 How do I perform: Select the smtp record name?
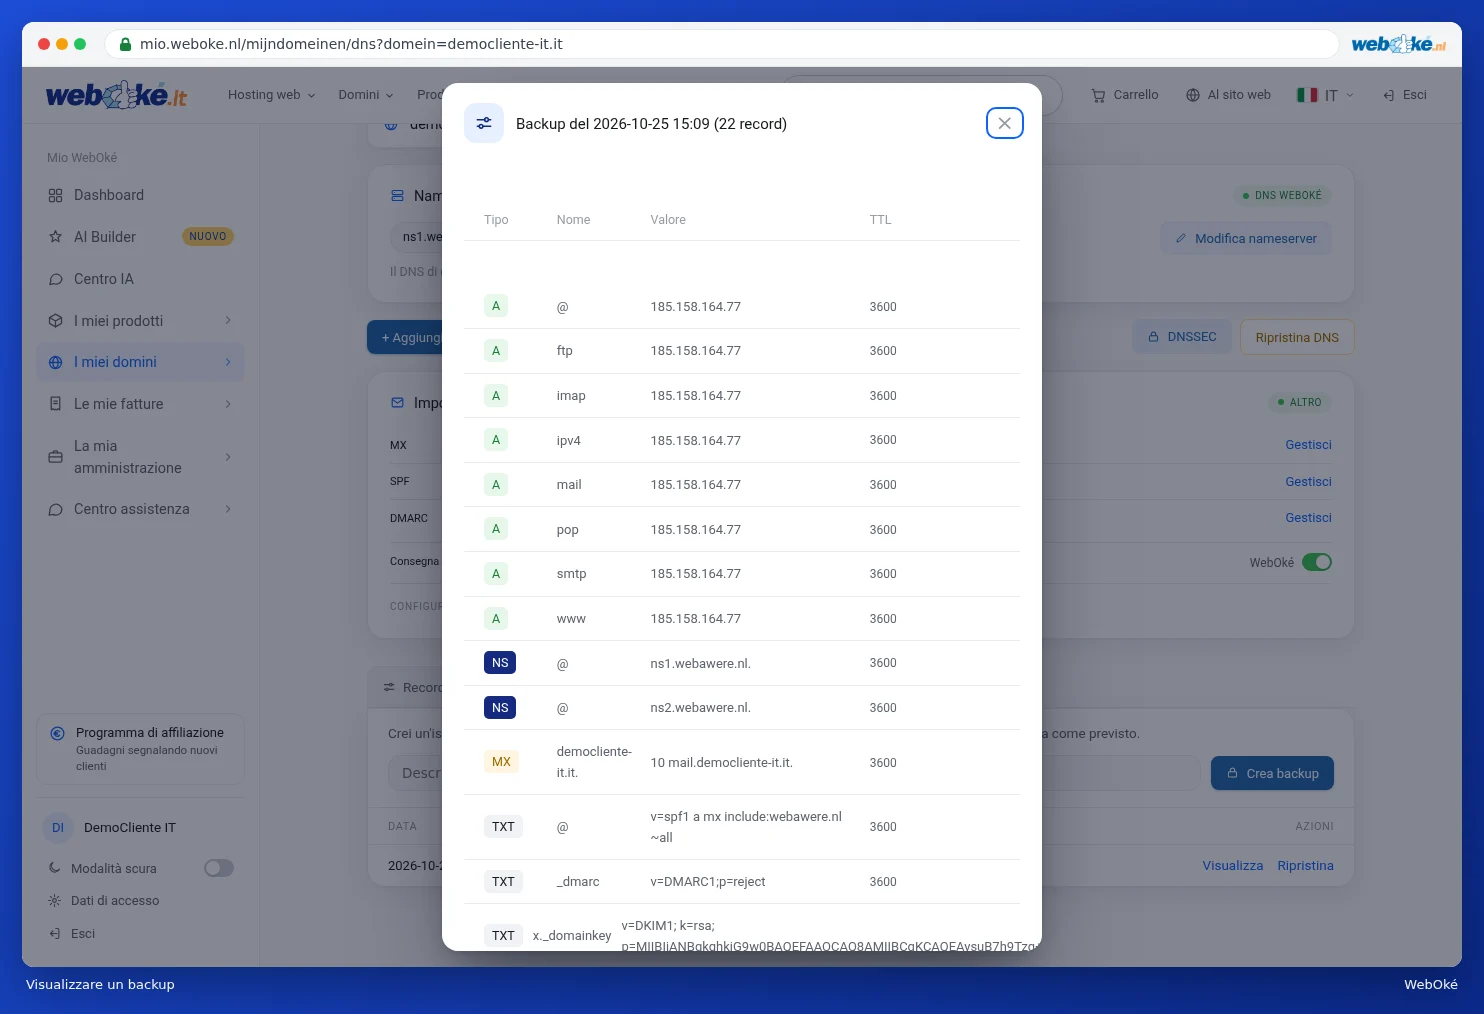571,574
